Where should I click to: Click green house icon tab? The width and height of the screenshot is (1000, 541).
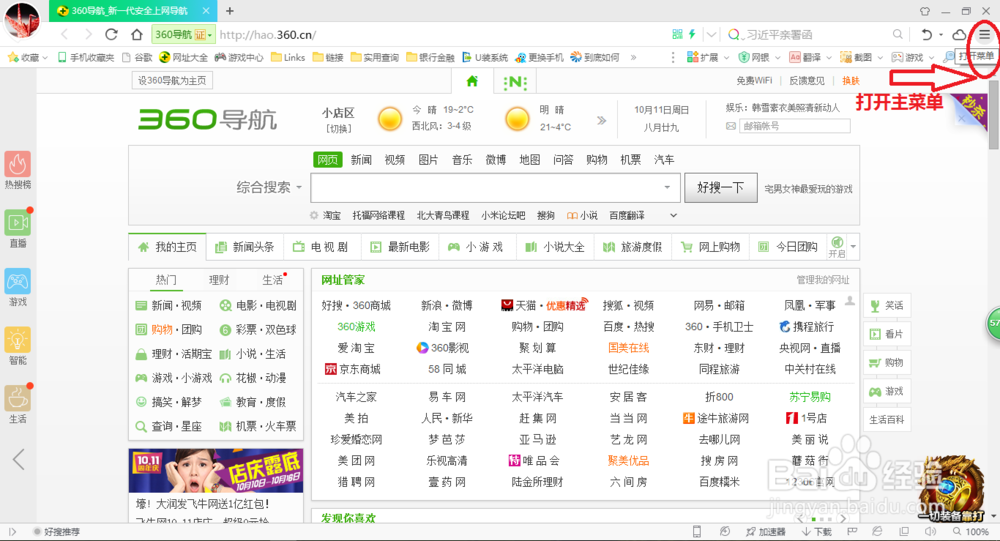coord(472,81)
